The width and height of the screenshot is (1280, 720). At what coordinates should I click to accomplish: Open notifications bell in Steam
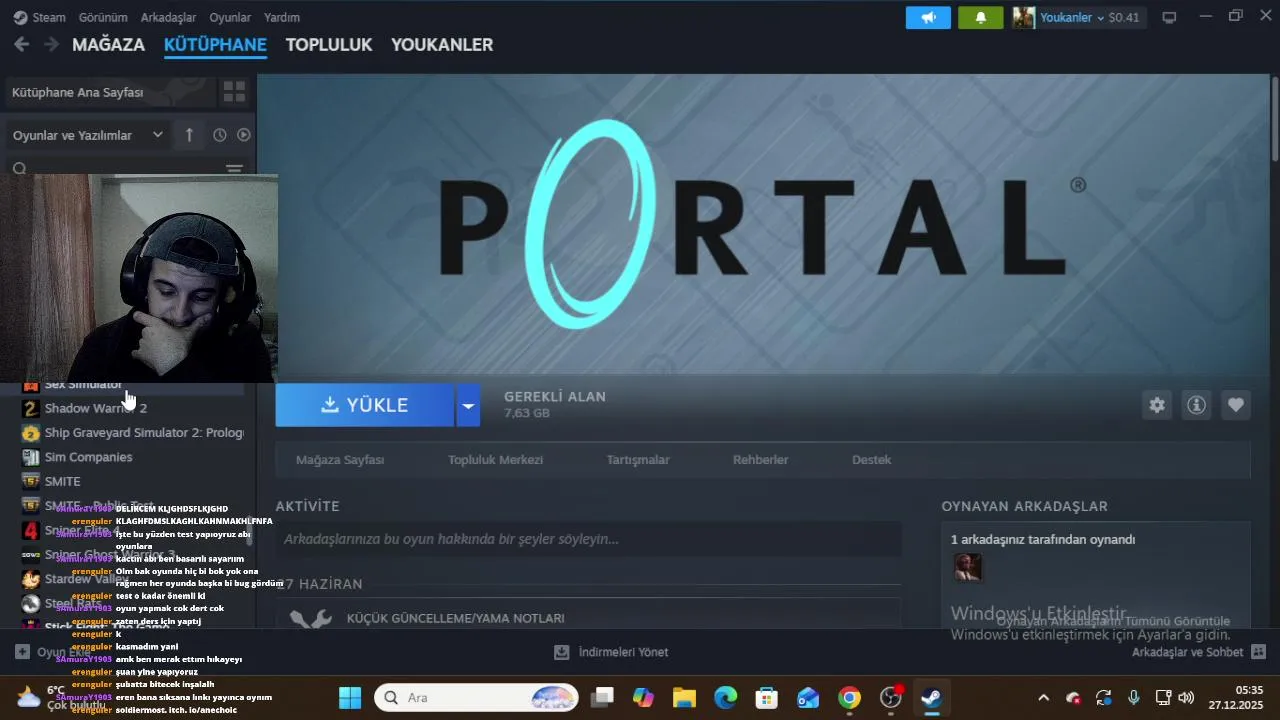click(980, 17)
